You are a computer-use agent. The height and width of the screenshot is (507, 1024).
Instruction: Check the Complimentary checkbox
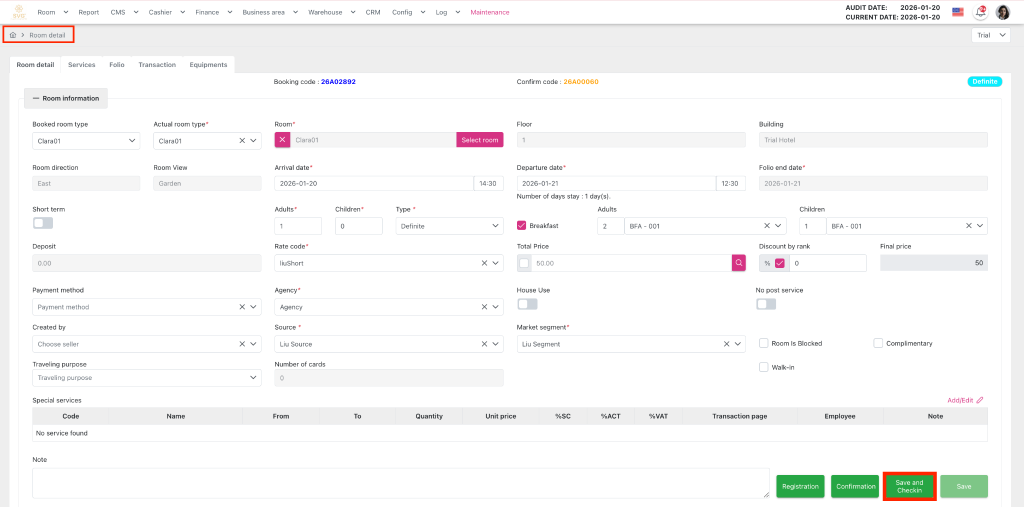point(878,343)
